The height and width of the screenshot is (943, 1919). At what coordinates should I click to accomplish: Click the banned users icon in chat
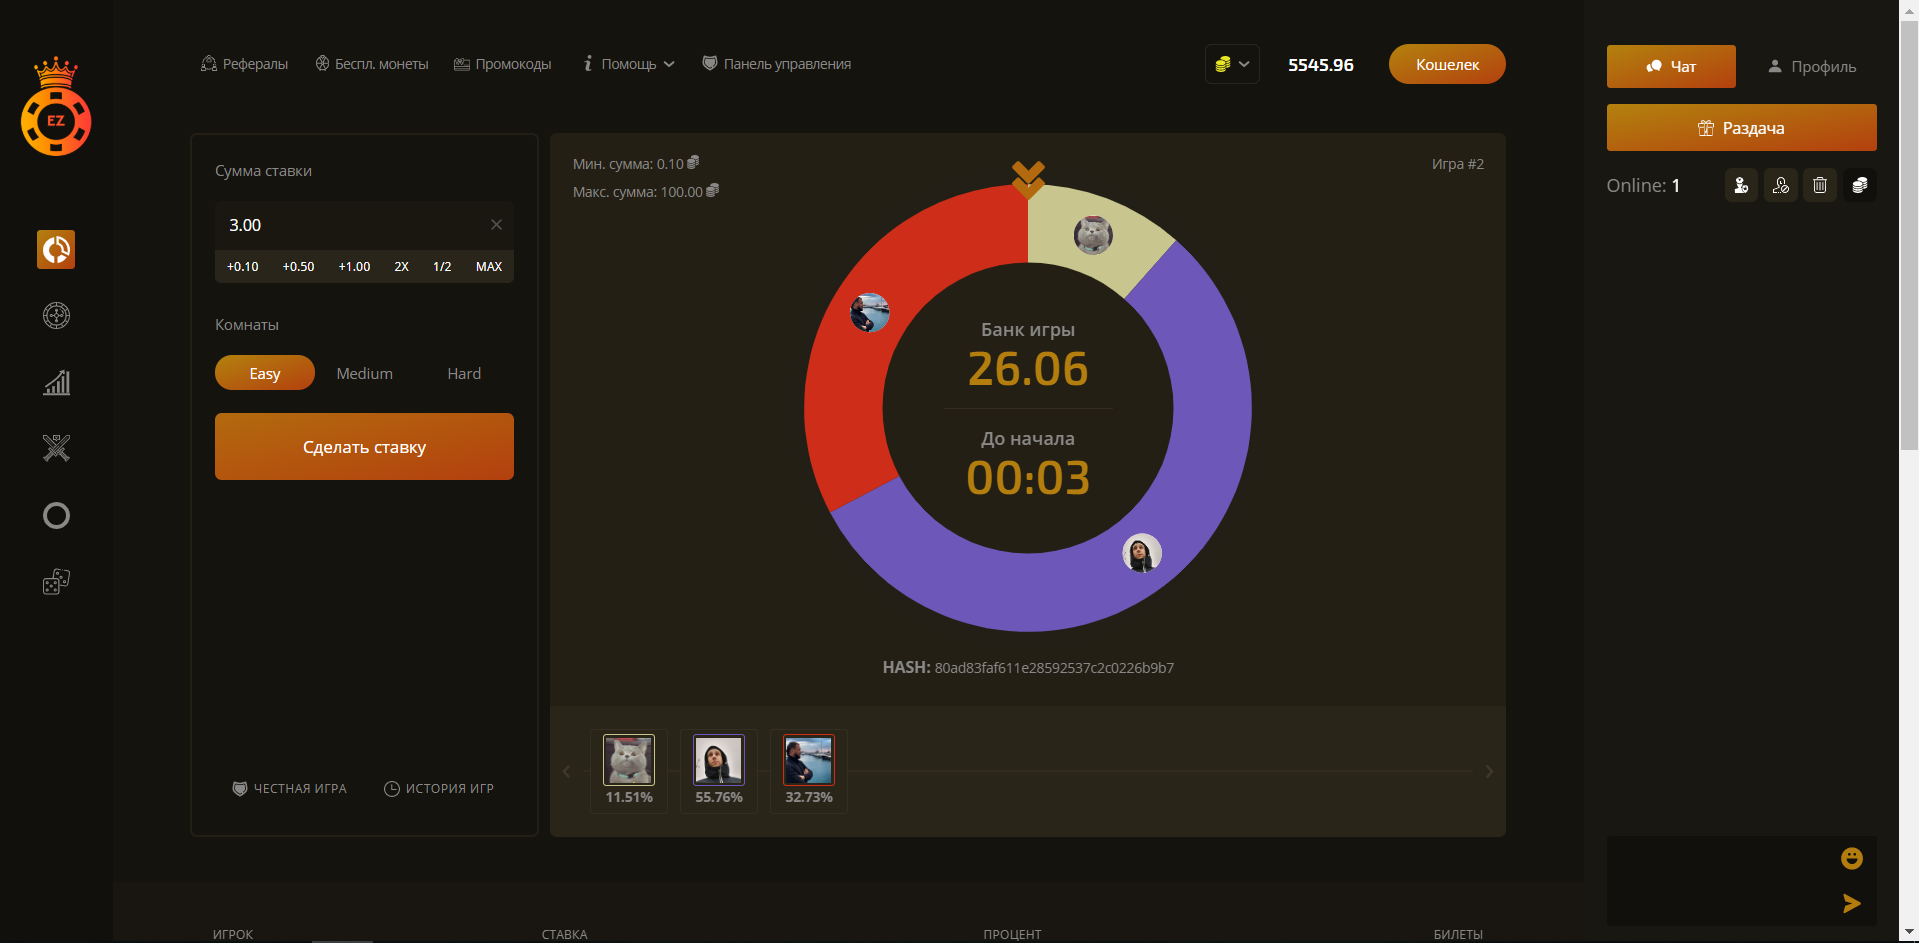coord(1780,185)
